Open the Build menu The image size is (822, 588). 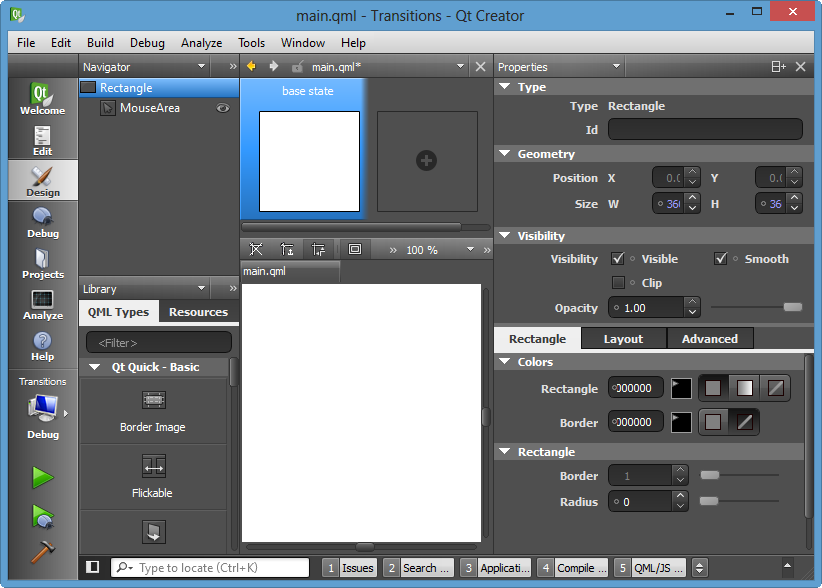(x=100, y=43)
